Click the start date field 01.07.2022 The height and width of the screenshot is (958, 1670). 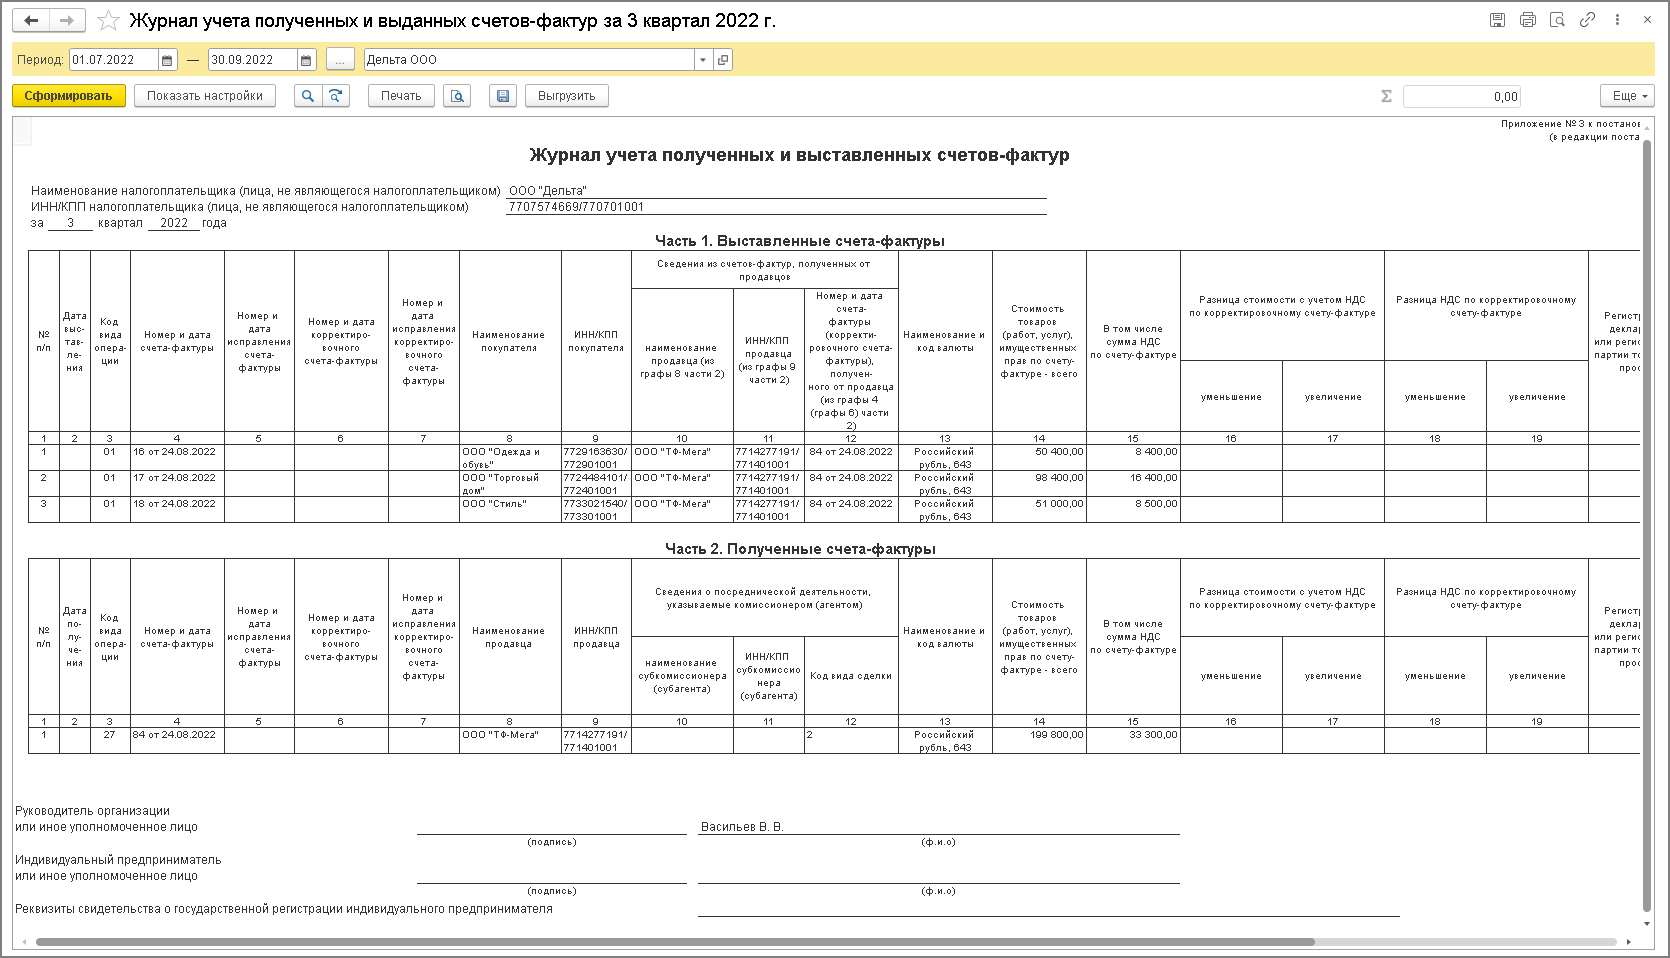pyautogui.click(x=114, y=60)
